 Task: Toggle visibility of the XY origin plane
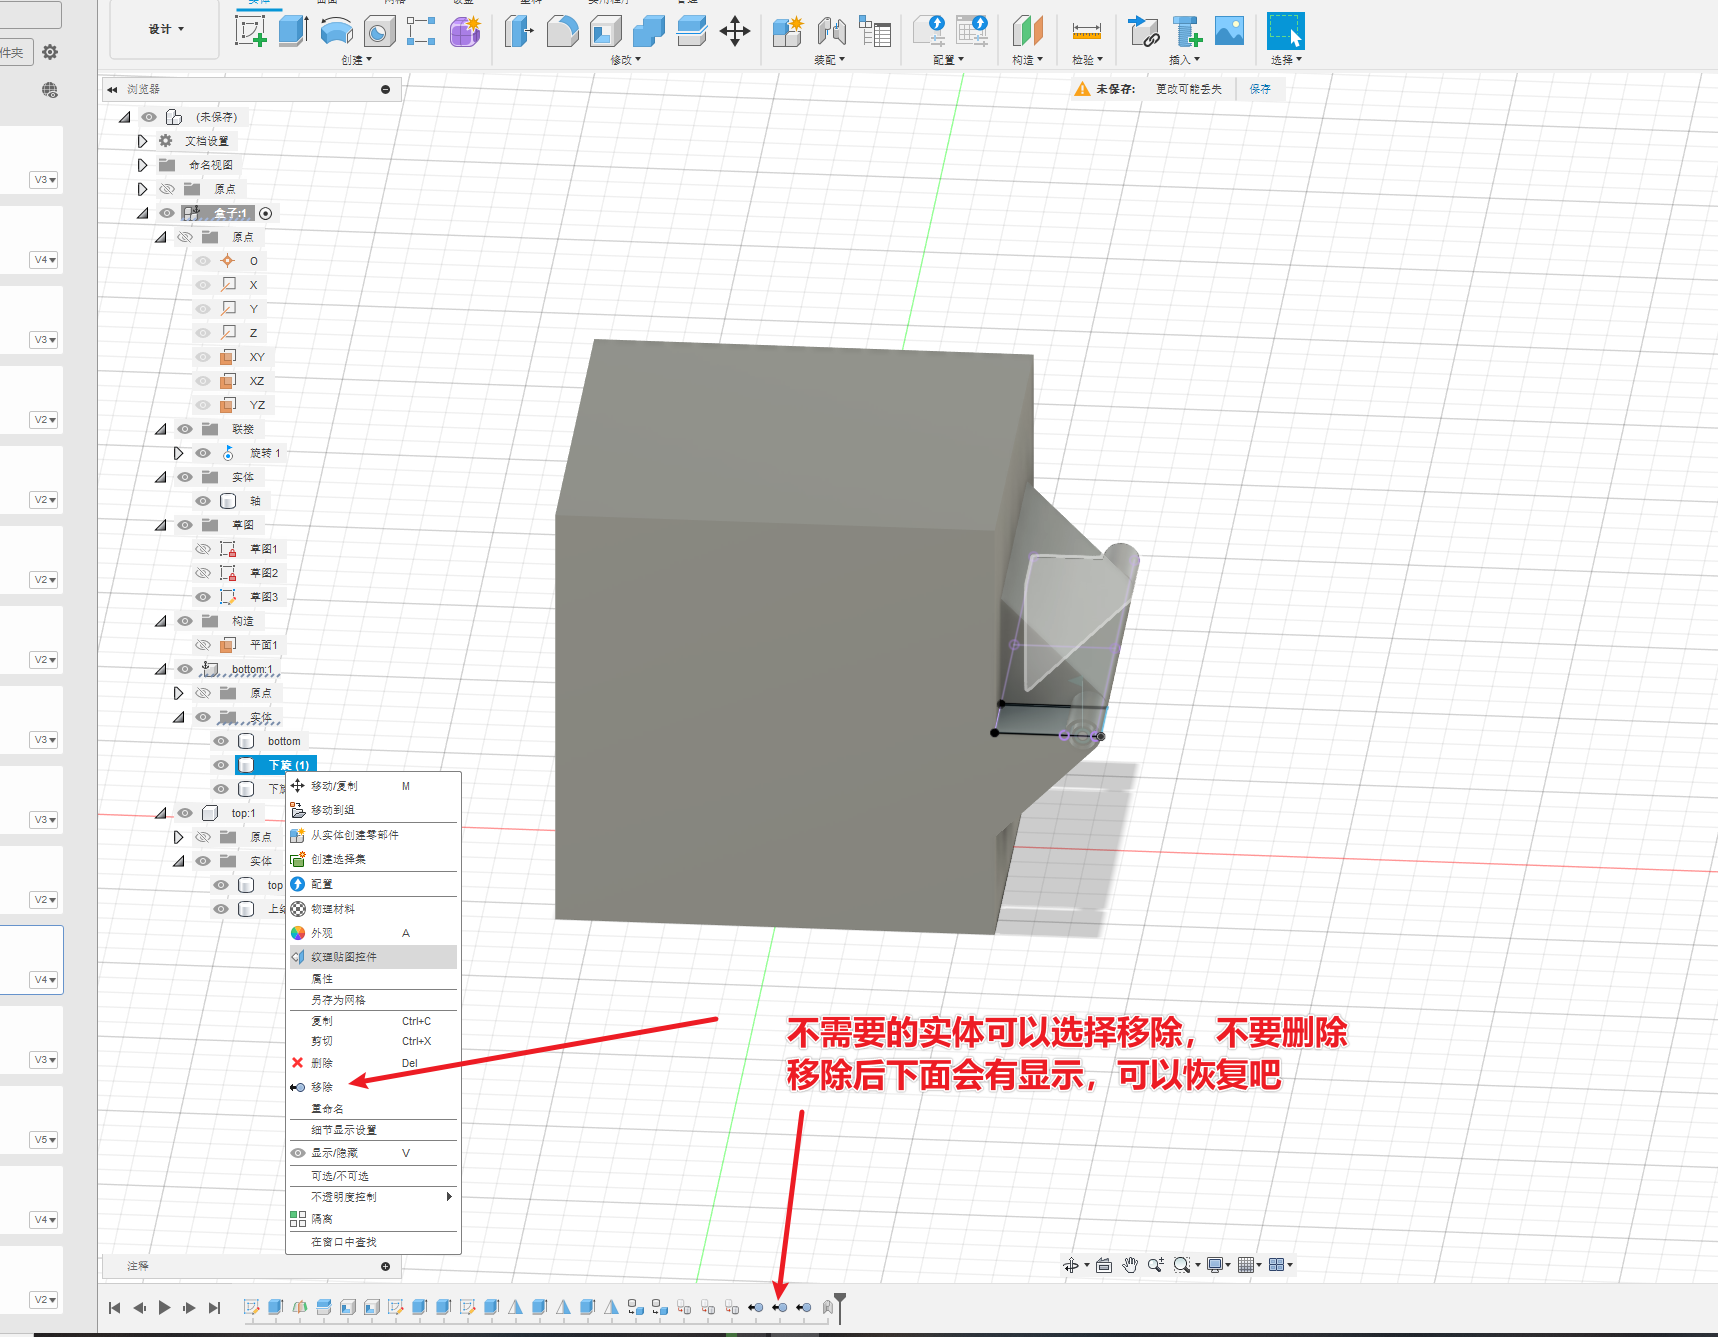pos(203,357)
